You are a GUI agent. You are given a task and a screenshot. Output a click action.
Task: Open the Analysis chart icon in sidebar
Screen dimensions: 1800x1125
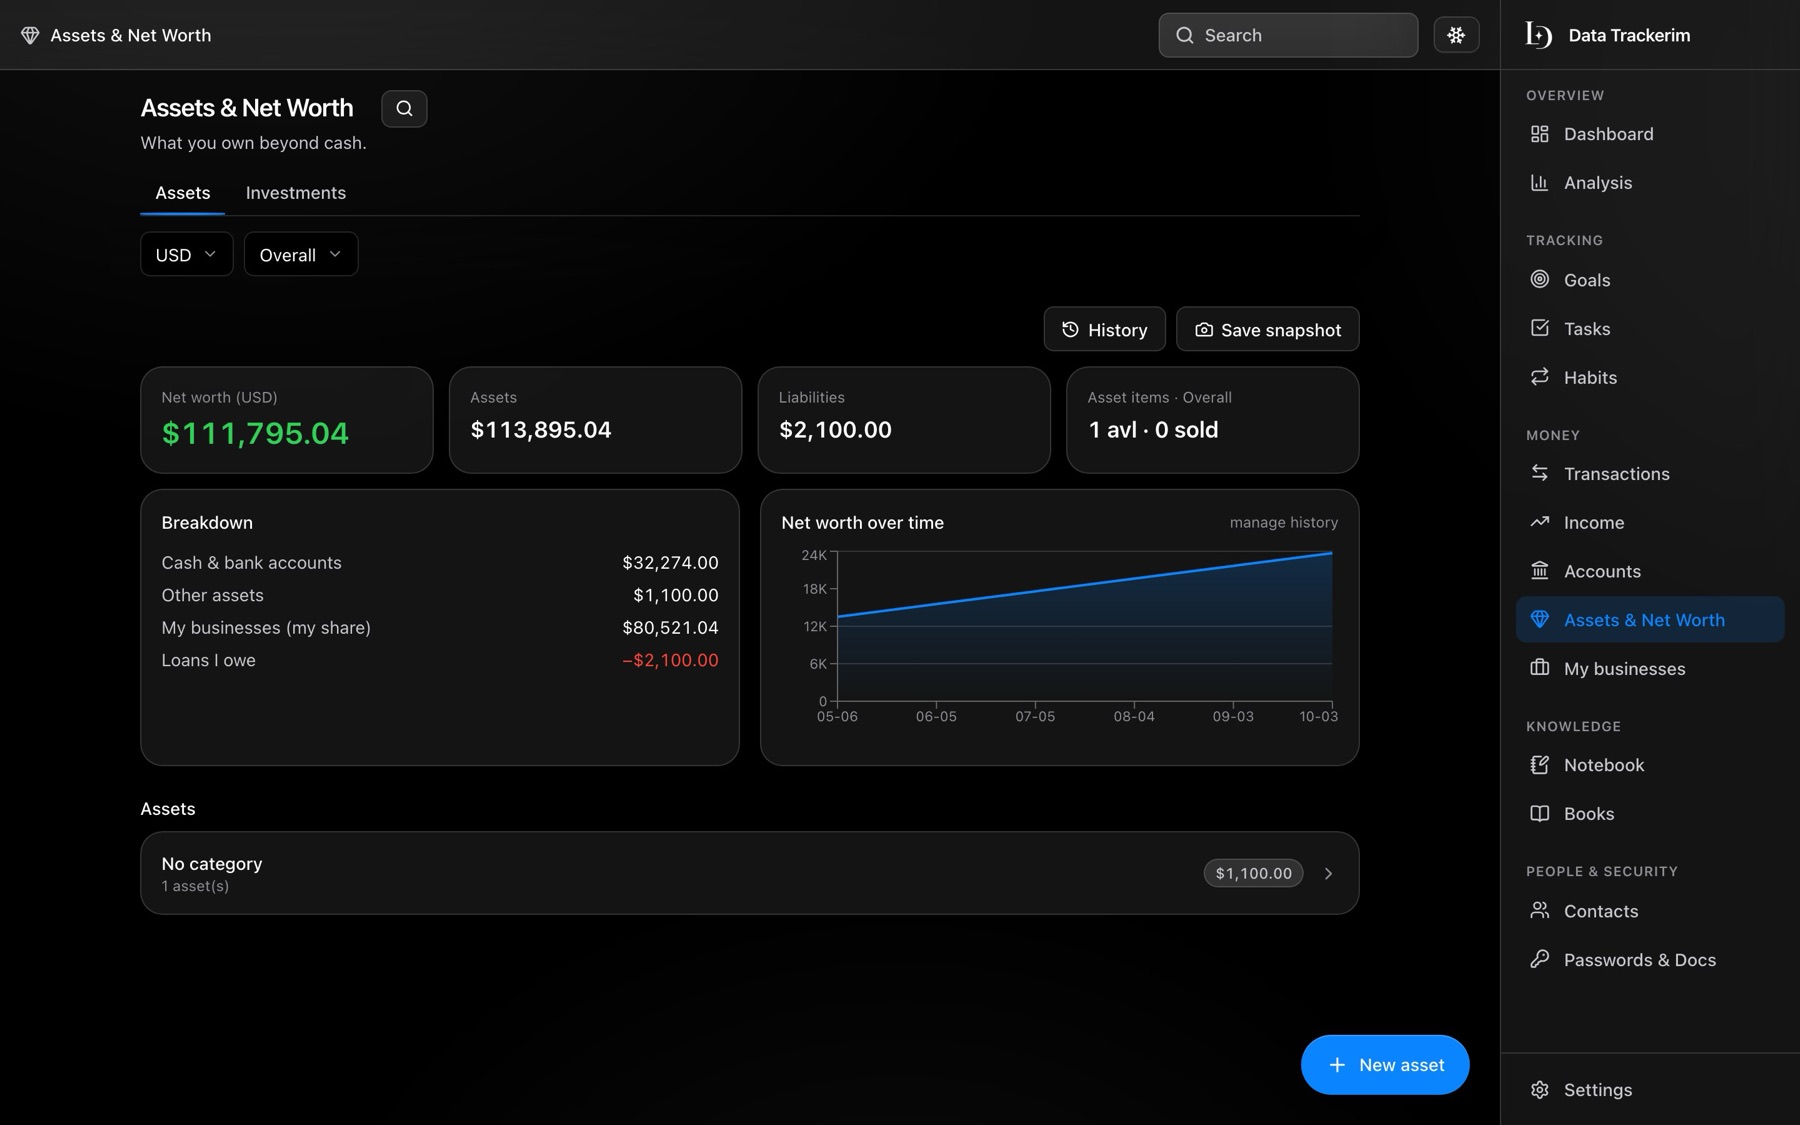(1540, 183)
